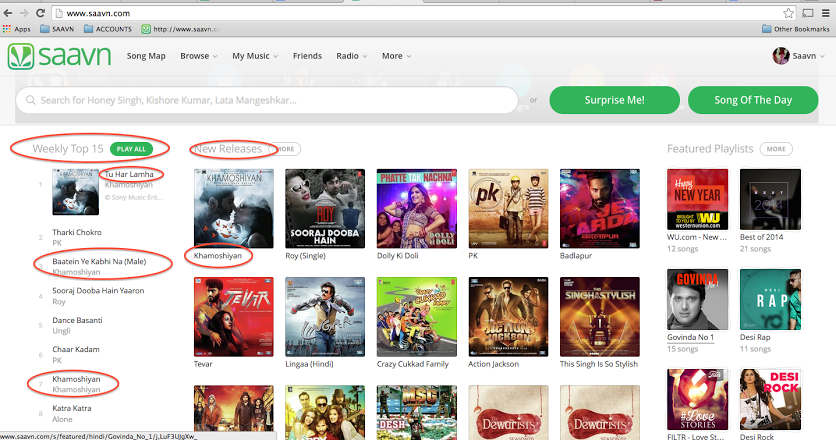836x440 pixels.
Task: Open the Chrome hamburger menu
Action: pyautogui.click(x=825, y=13)
